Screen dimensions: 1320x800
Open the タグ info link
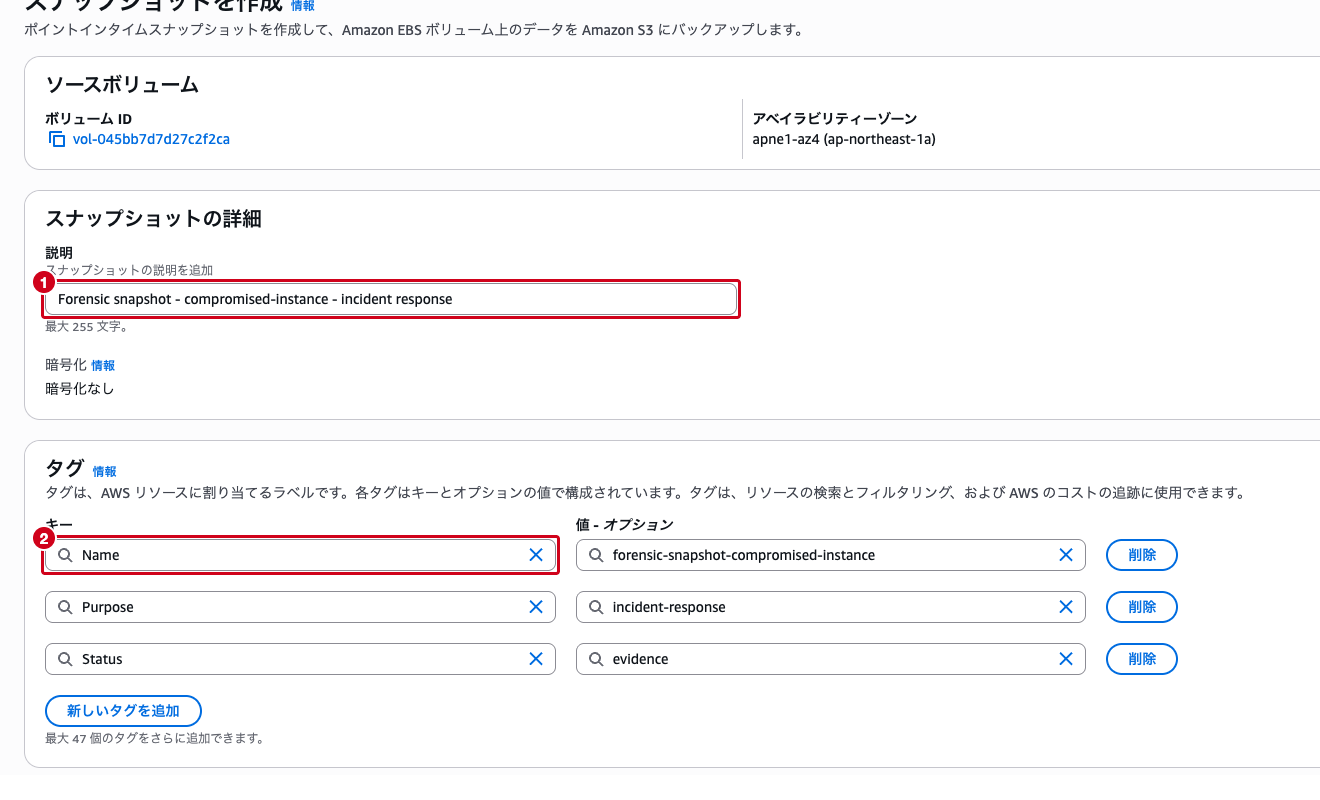pos(104,471)
